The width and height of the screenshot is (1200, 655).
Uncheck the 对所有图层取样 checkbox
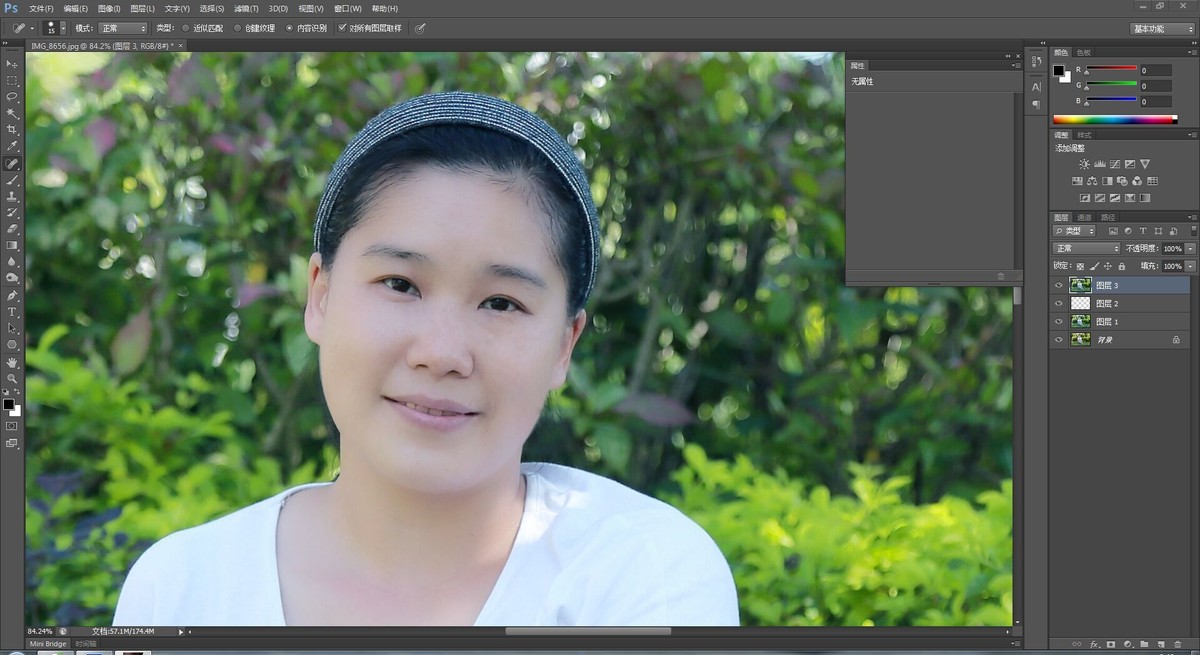pyautogui.click(x=343, y=28)
